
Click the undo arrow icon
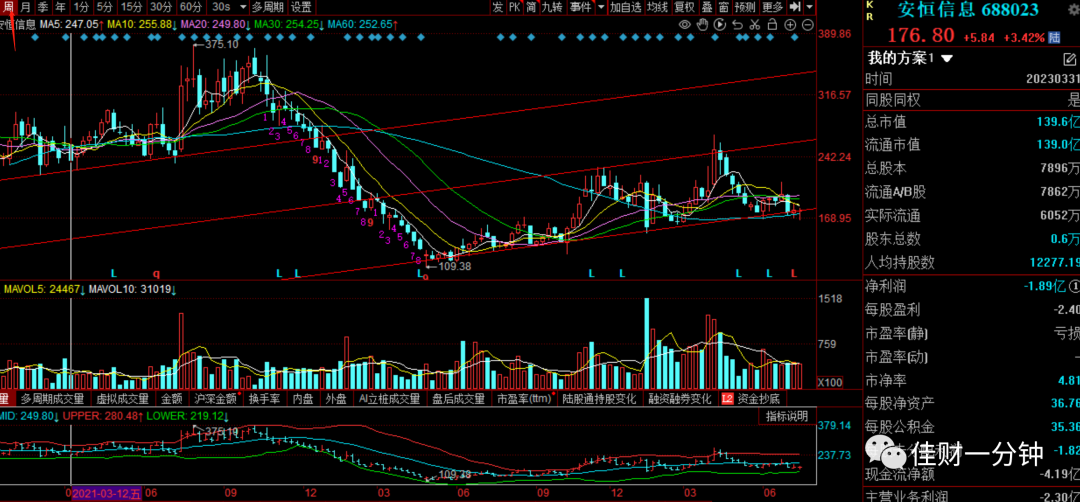coord(738,25)
